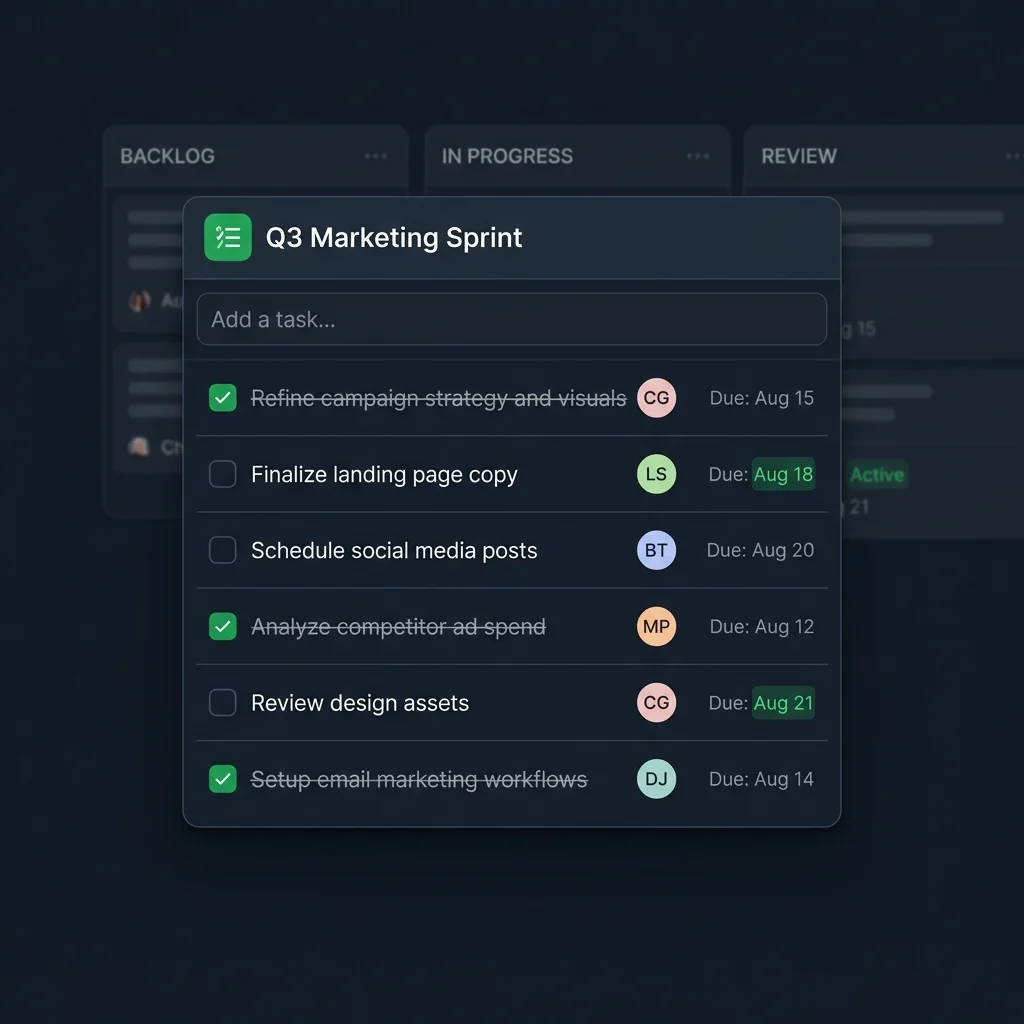Tick the Review design assets checkbox

(x=223, y=703)
